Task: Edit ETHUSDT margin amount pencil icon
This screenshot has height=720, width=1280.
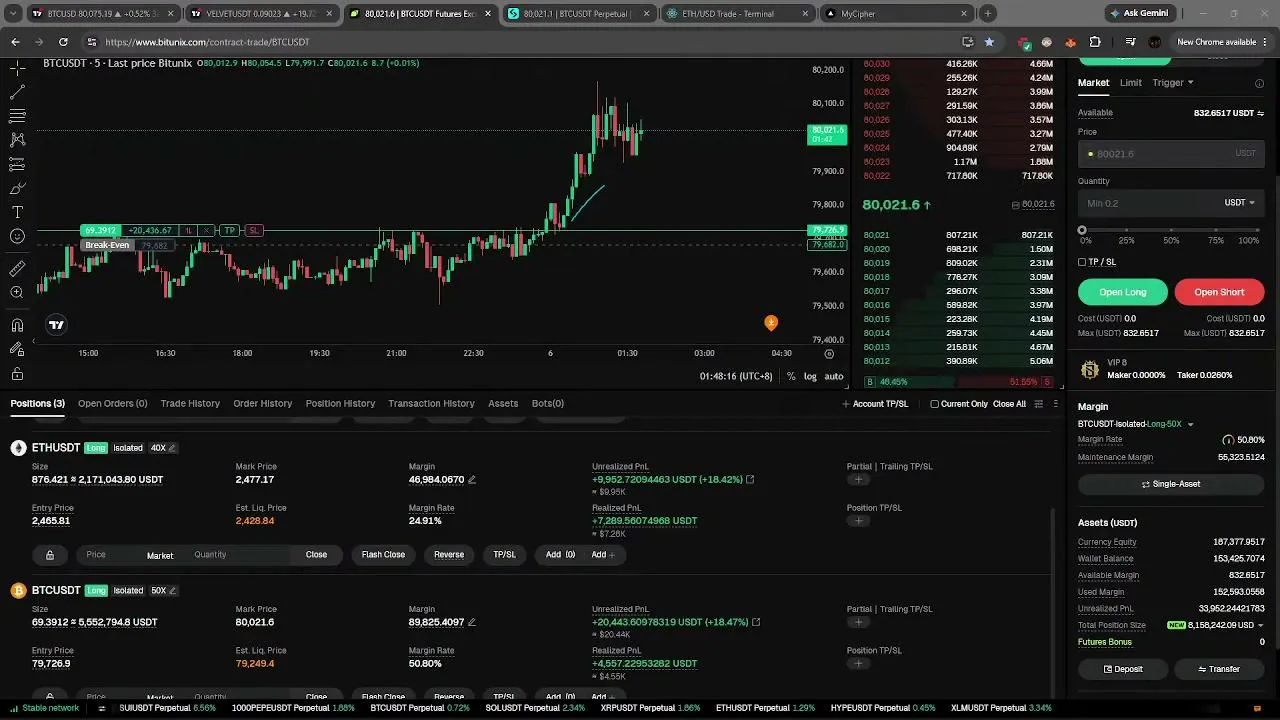Action: coord(472,480)
